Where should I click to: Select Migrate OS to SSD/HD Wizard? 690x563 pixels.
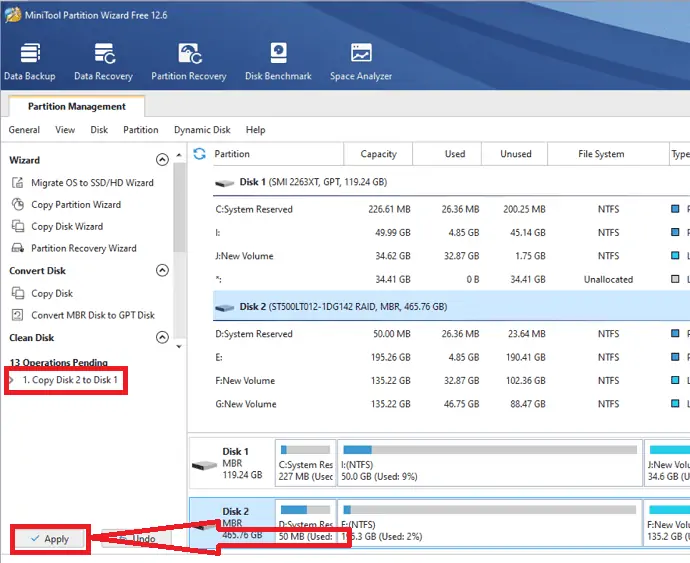click(92, 182)
